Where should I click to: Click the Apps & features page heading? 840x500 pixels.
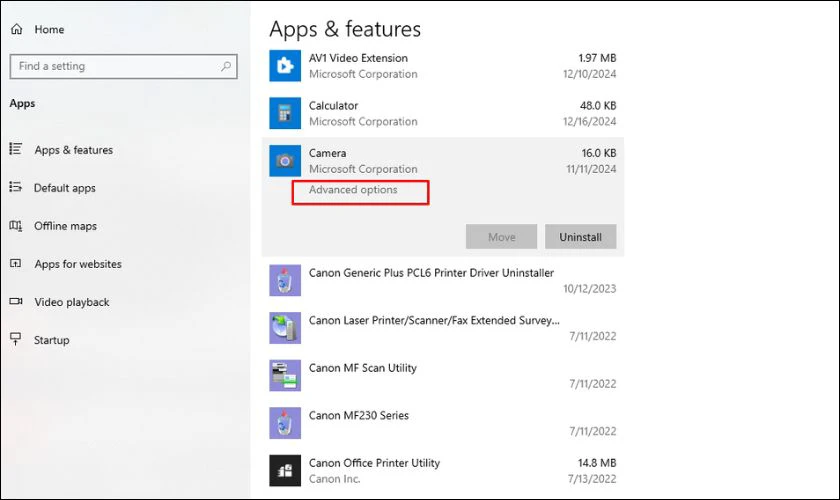345,29
